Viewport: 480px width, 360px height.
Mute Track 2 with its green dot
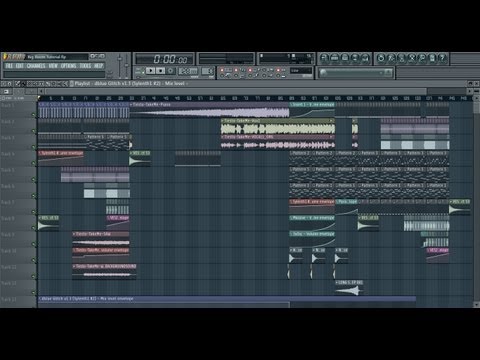point(33,131)
